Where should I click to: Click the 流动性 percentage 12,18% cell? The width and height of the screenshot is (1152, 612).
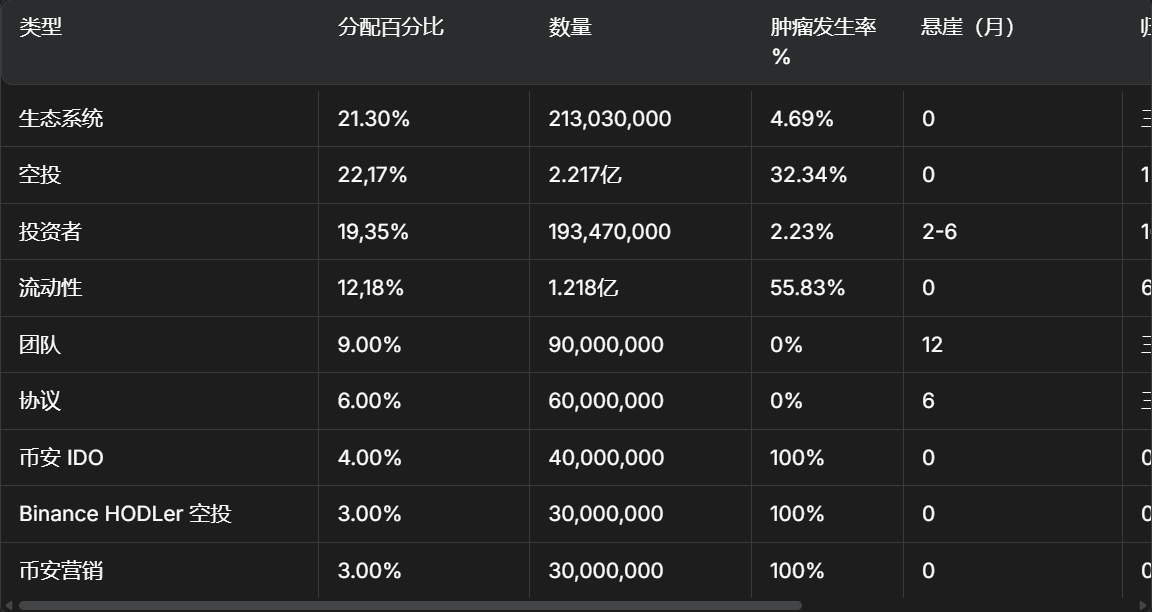[370, 288]
